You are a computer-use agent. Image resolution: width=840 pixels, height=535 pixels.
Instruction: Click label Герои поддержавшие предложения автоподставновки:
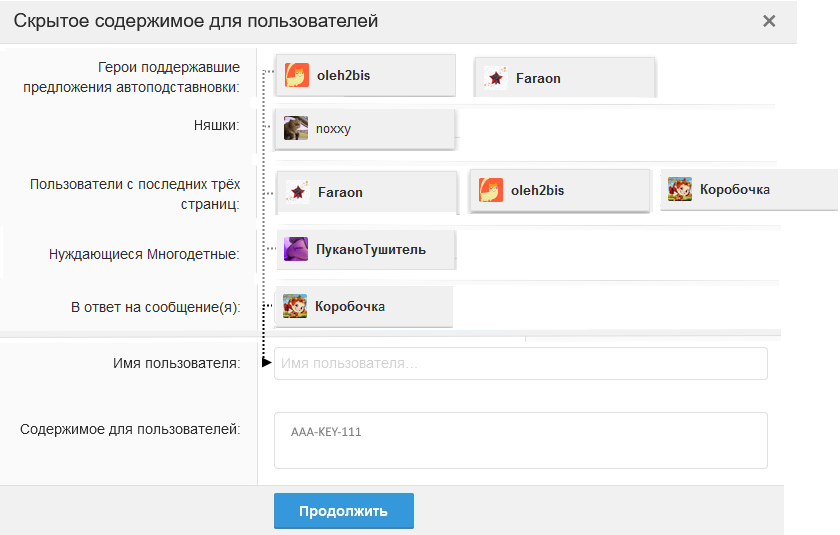131,77
